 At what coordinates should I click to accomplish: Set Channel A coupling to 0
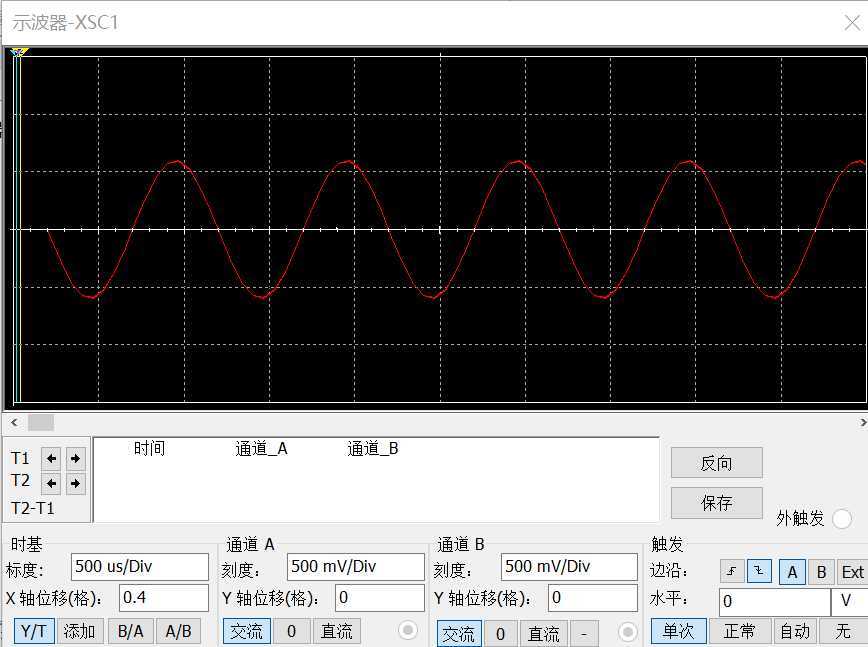292,631
